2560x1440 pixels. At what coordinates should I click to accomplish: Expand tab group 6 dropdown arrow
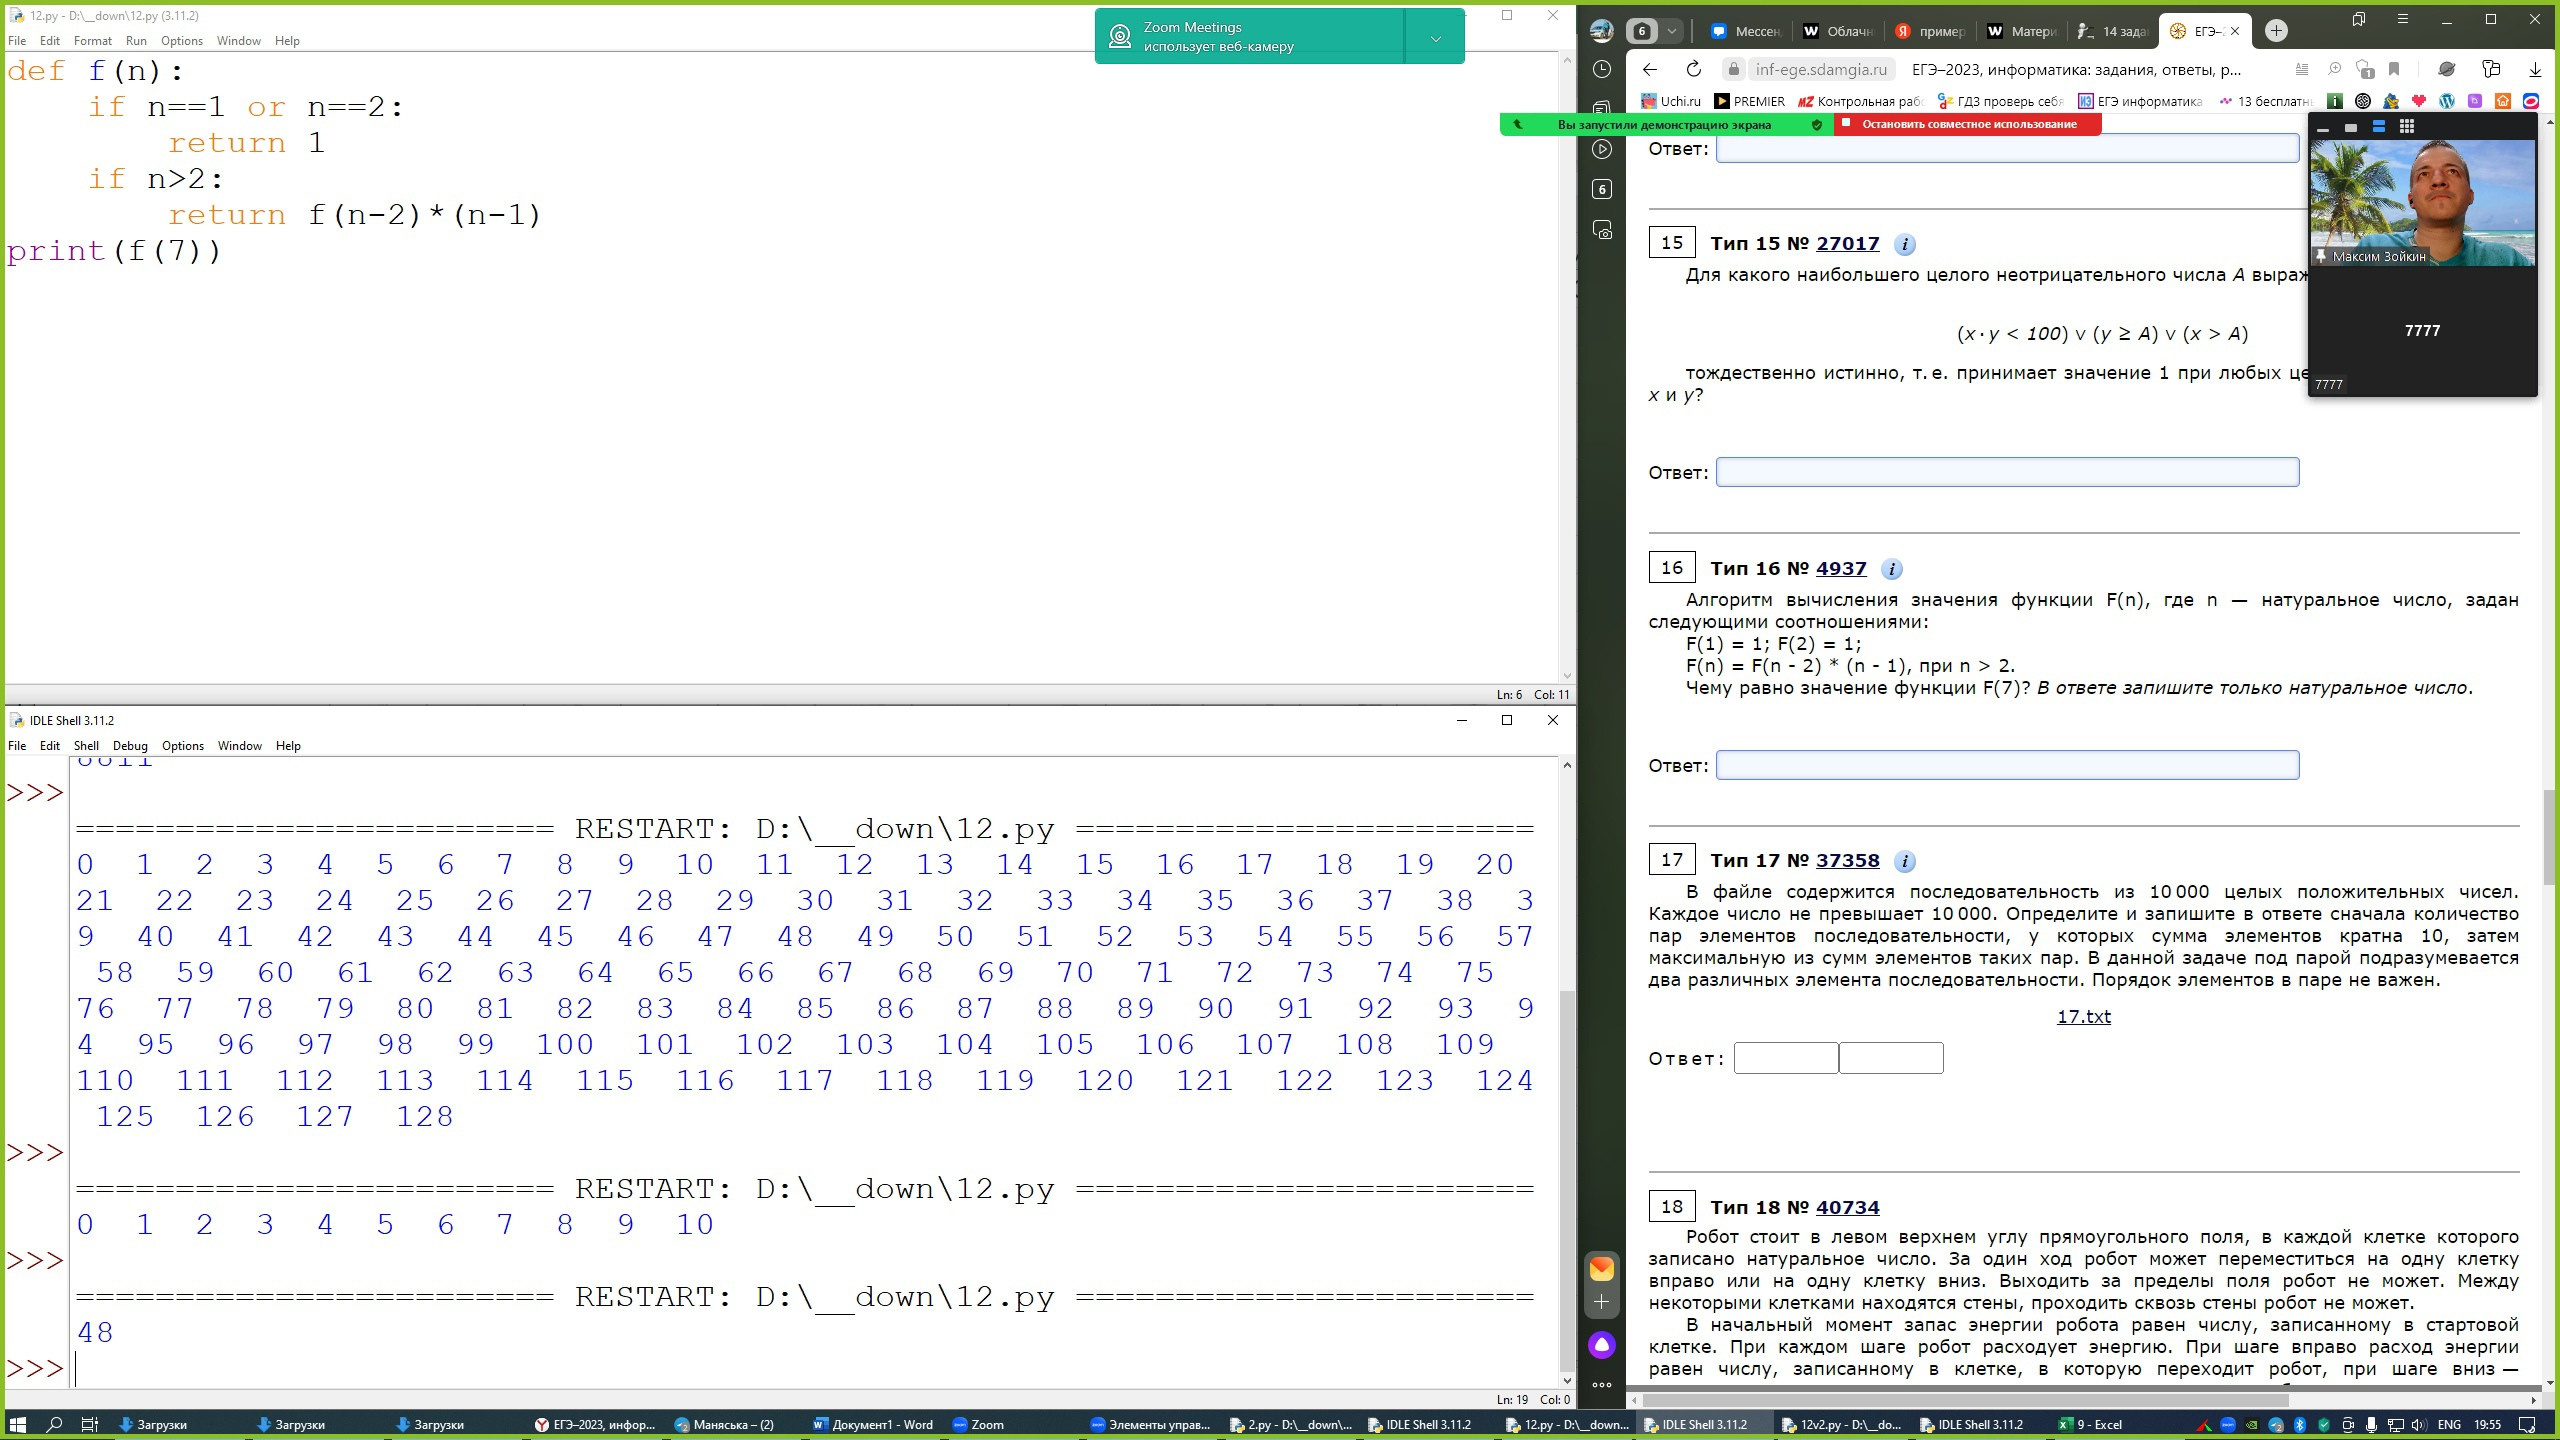pyautogui.click(x=1671, y=31)
